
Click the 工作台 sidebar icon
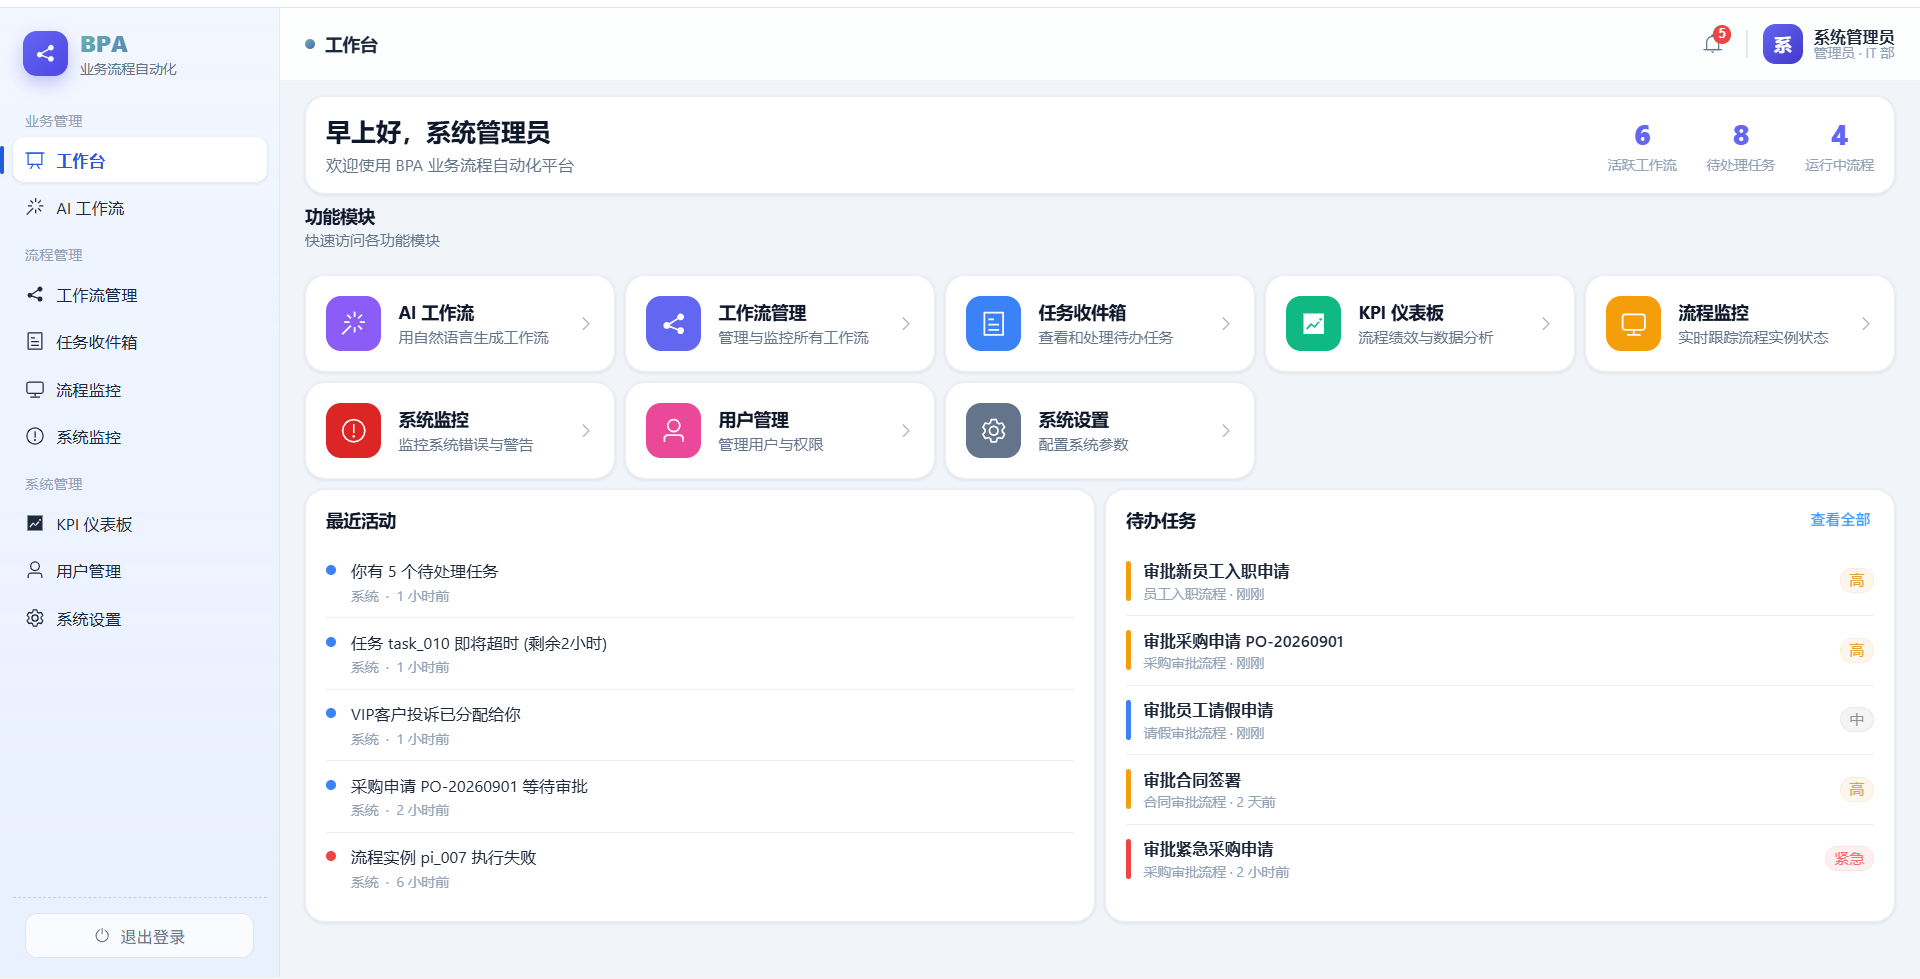(35, 160)
